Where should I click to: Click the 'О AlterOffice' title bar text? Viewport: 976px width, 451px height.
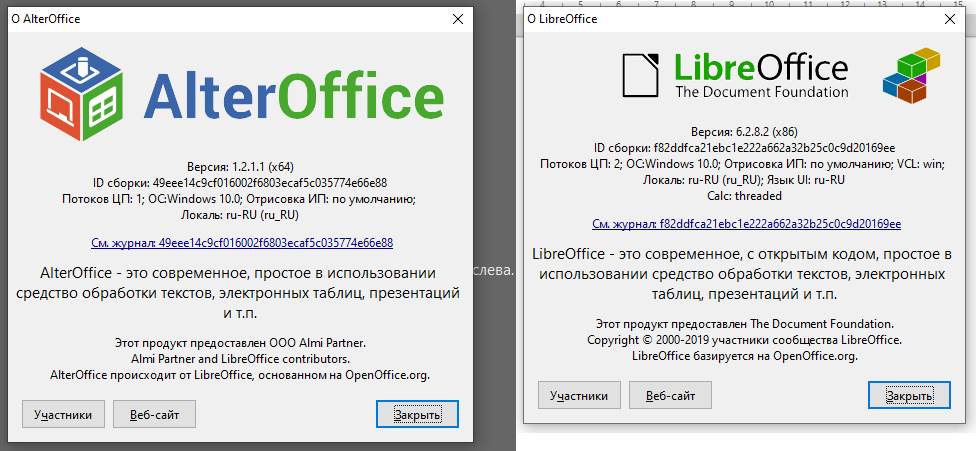(x=46, y=19)
